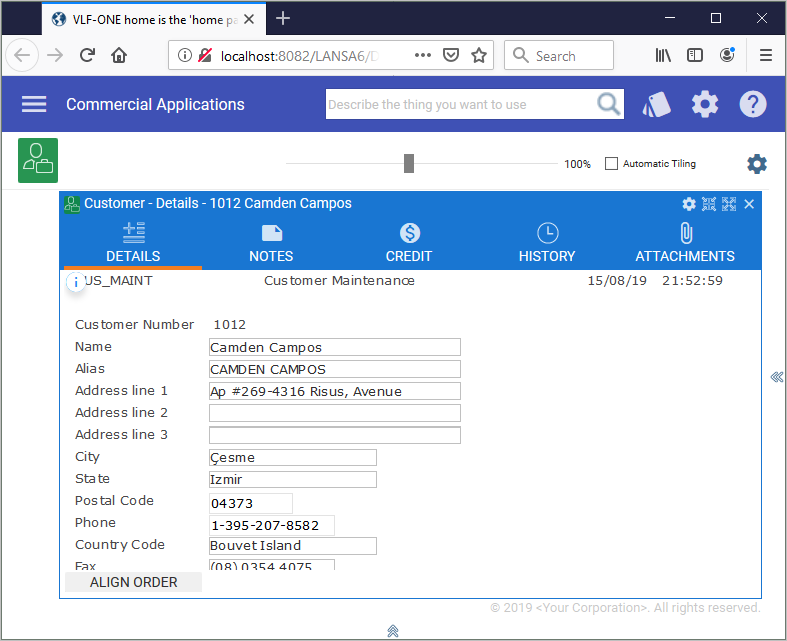The height and width of the screenshot is (641, 787).
Task: Open Firefox page actions ellipsis menu
Action: coord(423,56)
